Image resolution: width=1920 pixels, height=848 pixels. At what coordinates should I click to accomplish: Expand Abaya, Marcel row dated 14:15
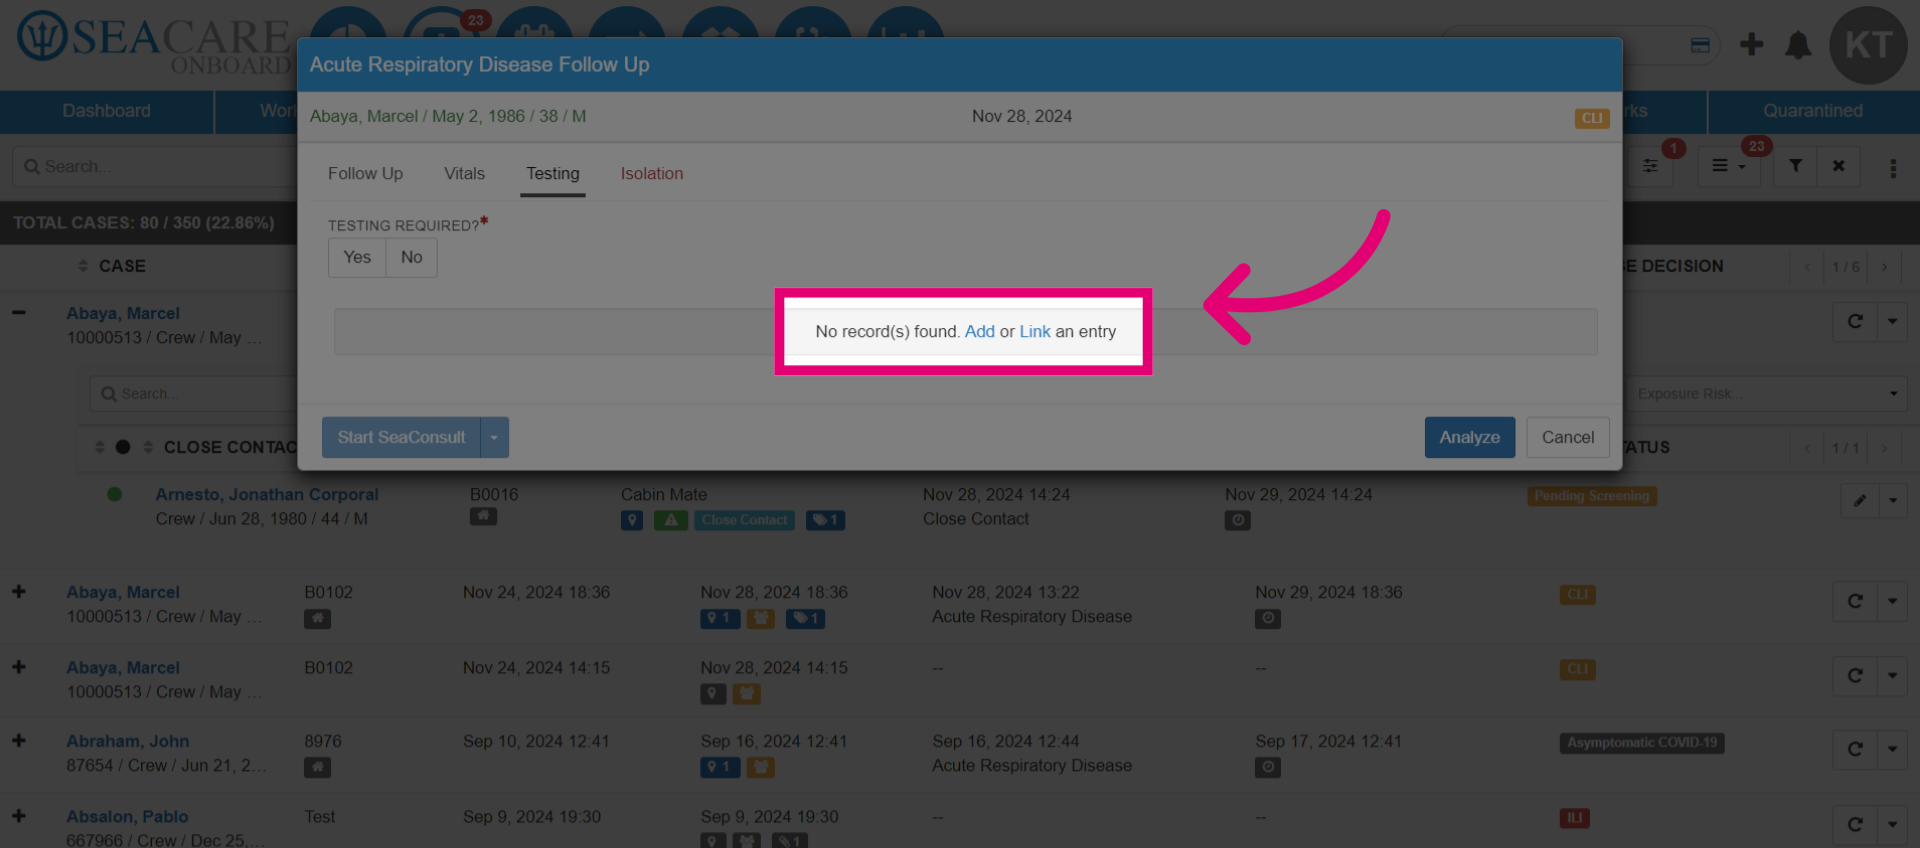click(19, 667)
